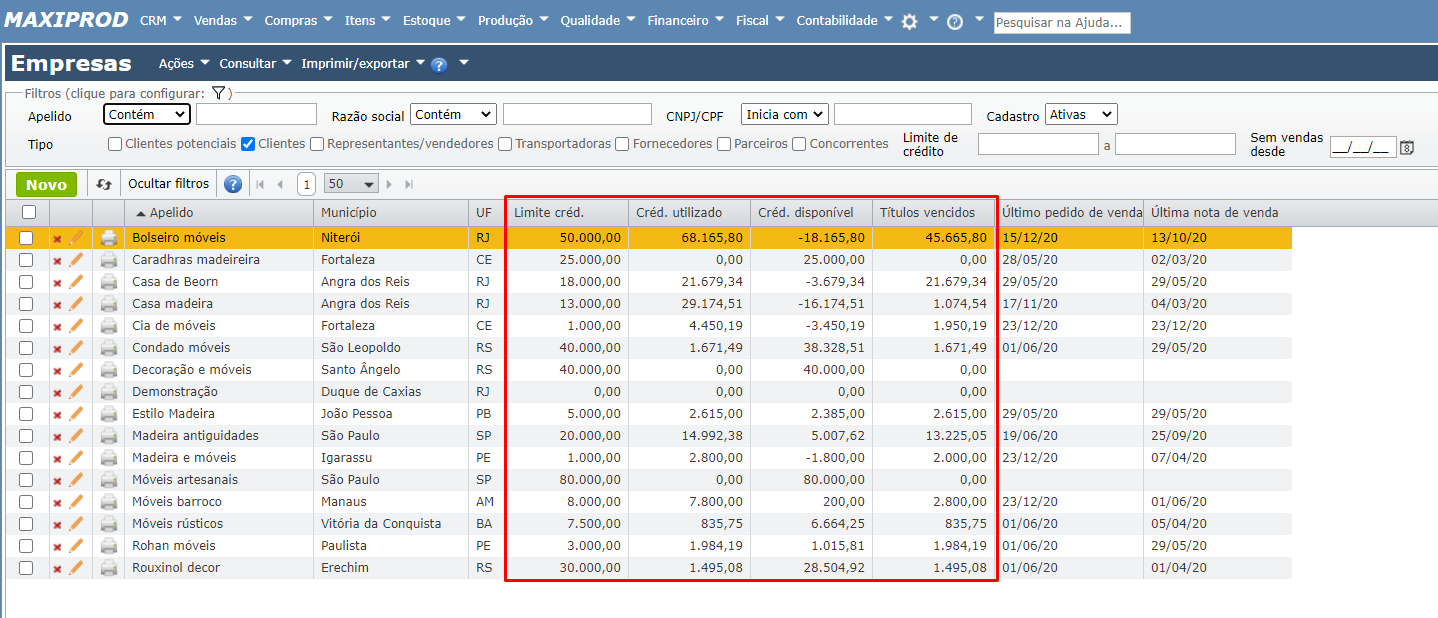Image resolution: width=1438 pixels, height=618 pixels.
Task: Expand the page size dropdown showing 50
Action: (351, 184)
